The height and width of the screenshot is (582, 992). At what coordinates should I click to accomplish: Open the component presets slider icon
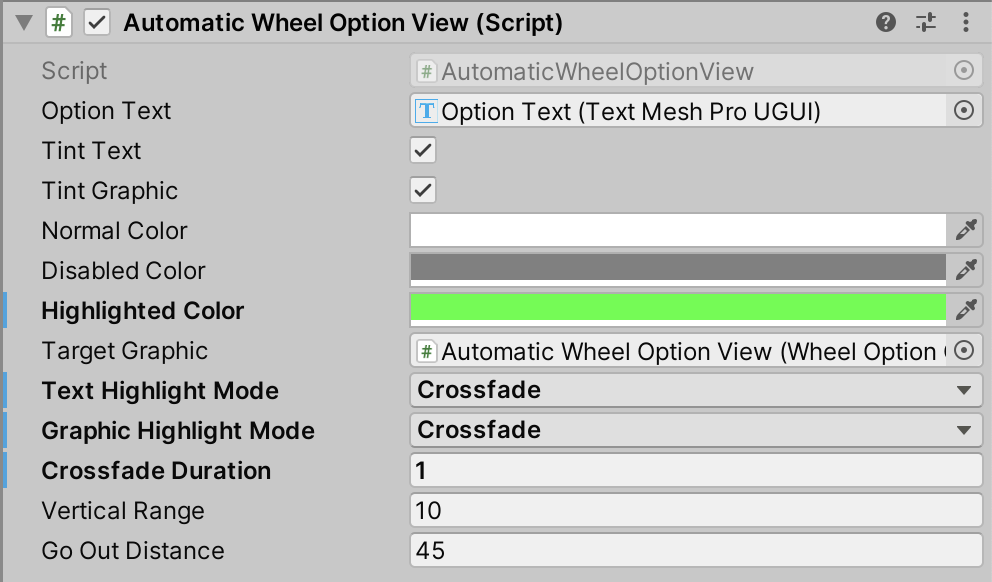(926, 22)
